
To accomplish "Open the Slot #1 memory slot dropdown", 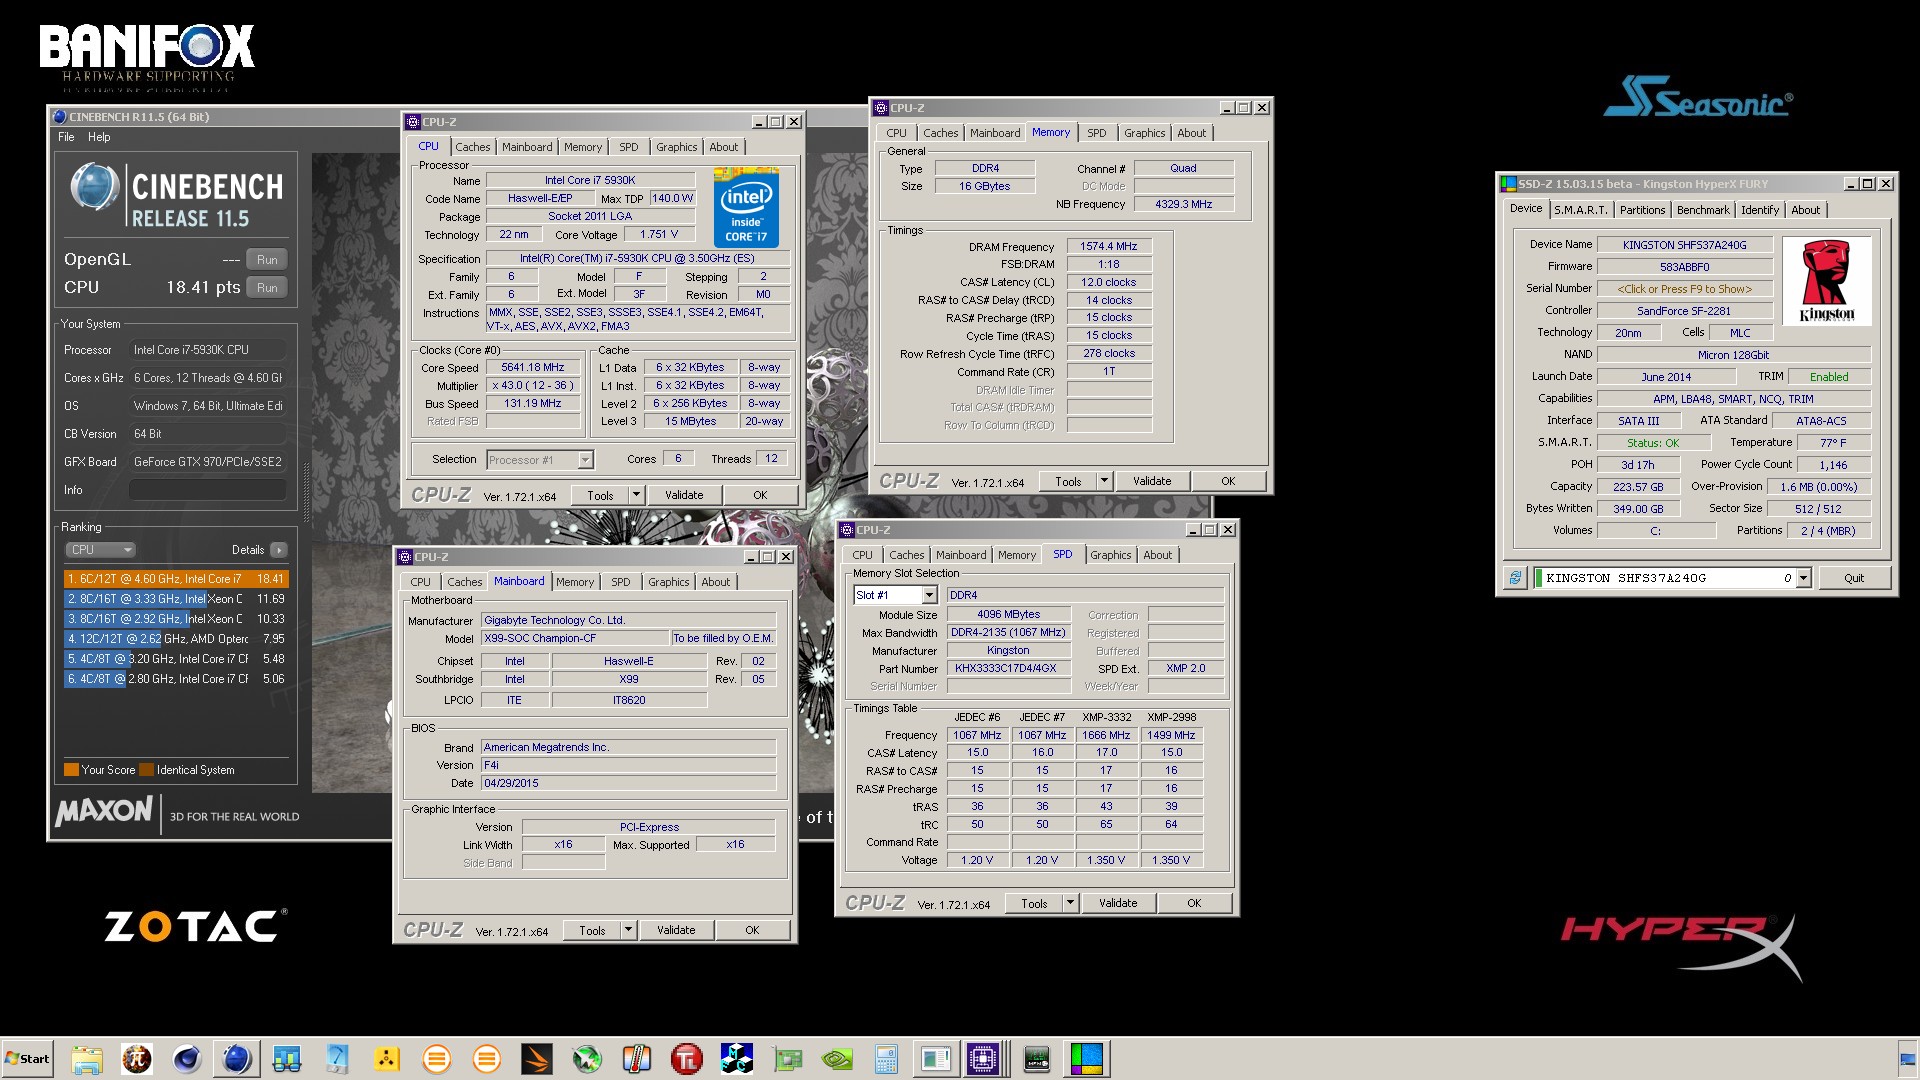I will point(895,595).
